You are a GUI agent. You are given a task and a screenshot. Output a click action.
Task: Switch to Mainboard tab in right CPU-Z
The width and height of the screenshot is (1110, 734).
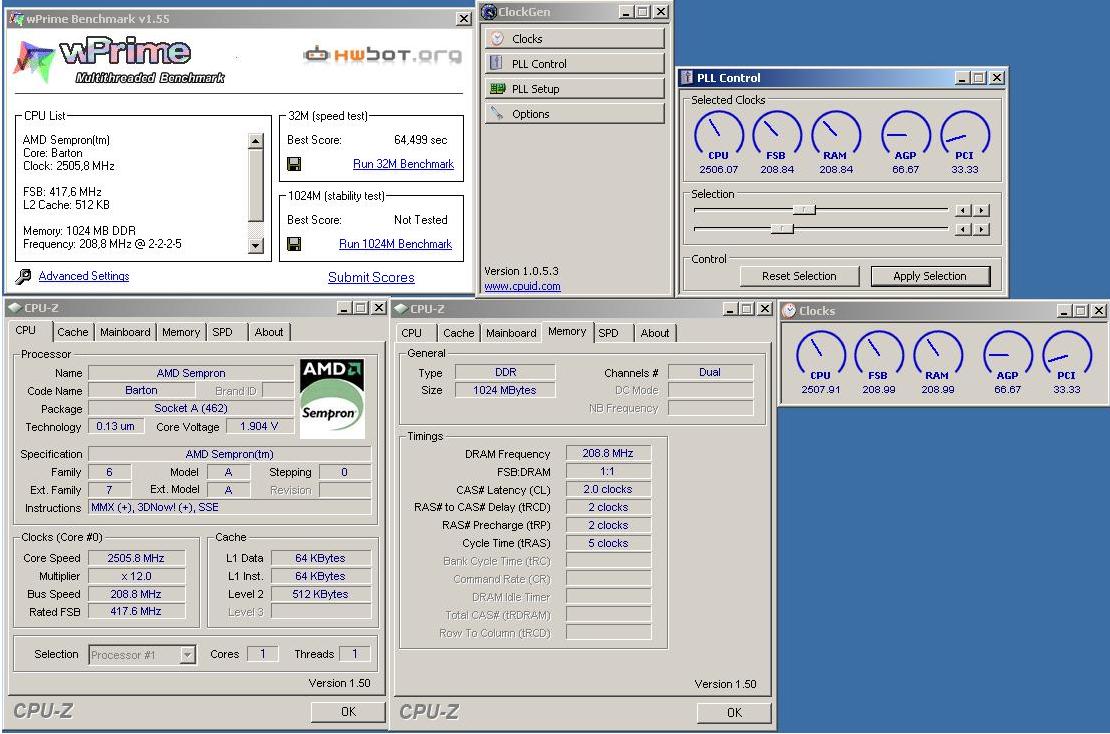click(511, 333)
